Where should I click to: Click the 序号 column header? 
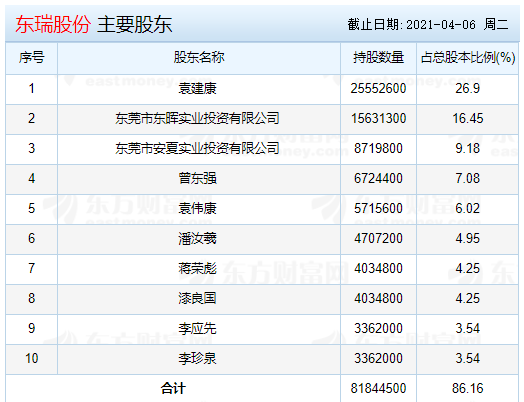point(31,57)
